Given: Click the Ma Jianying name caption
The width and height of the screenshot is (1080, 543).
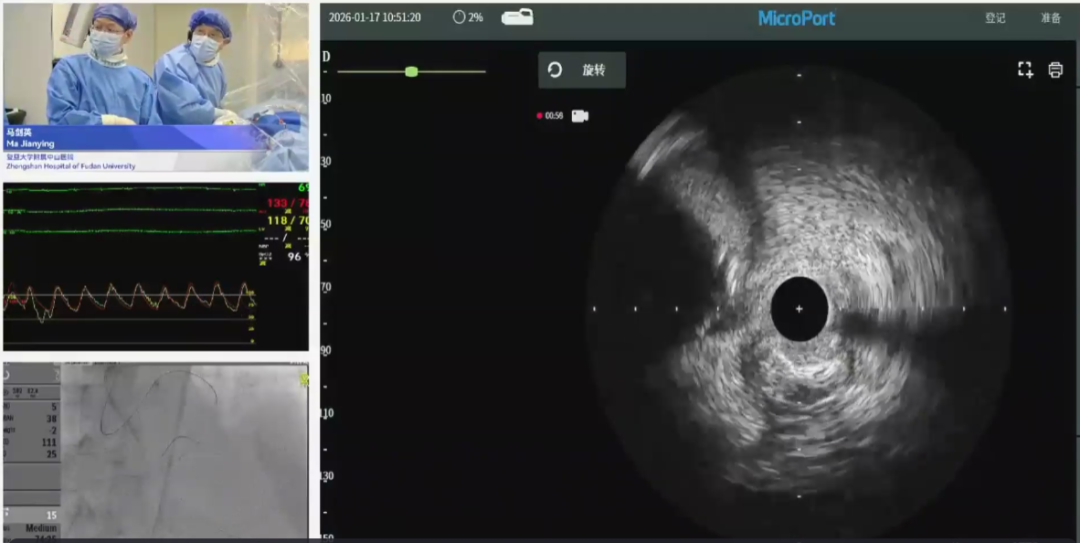Looking at the screenshot, I should coord(30,144).
